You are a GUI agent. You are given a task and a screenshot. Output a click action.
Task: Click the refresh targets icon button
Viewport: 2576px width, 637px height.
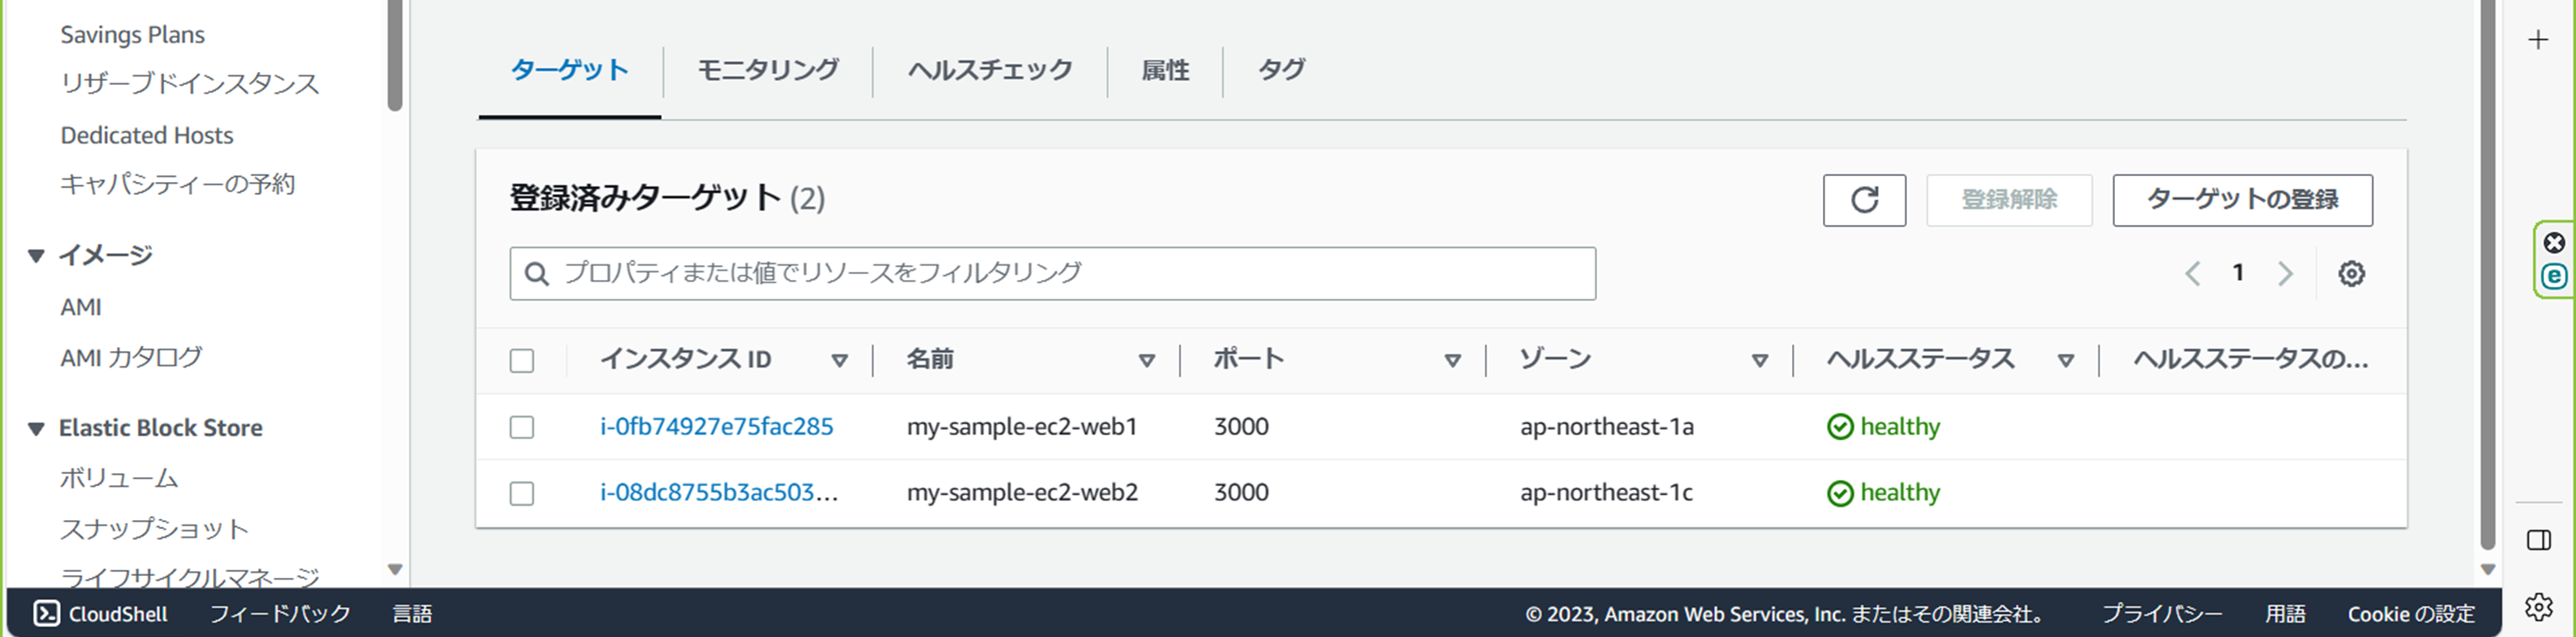(x=1864, y=200)
